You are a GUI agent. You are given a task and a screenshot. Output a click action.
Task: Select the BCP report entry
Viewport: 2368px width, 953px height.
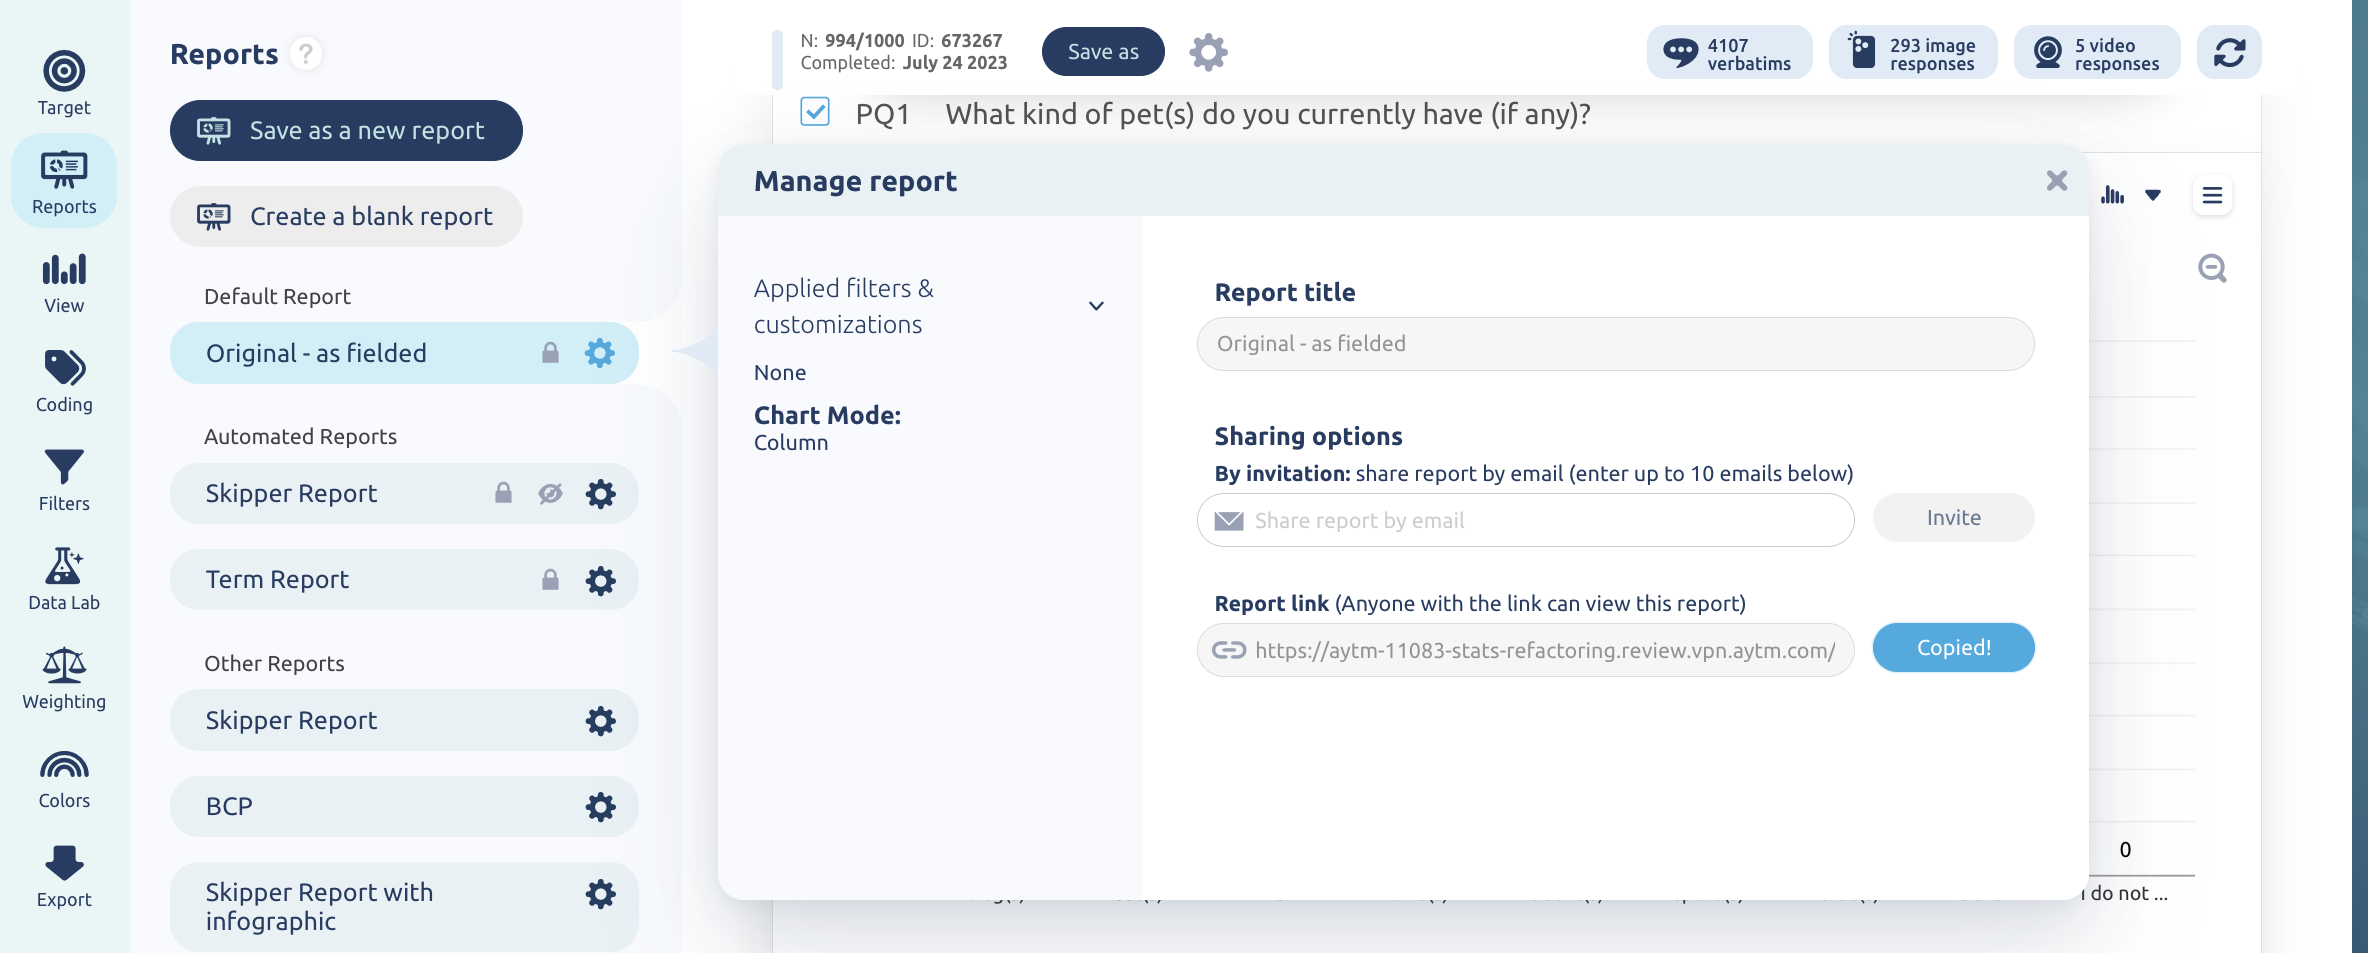[x=404, y=806]
